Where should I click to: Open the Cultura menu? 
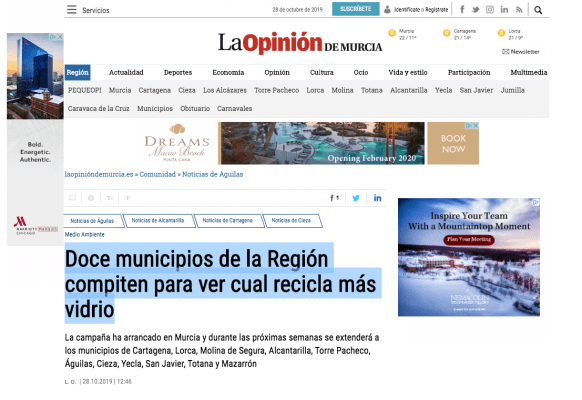click(322, 72)
